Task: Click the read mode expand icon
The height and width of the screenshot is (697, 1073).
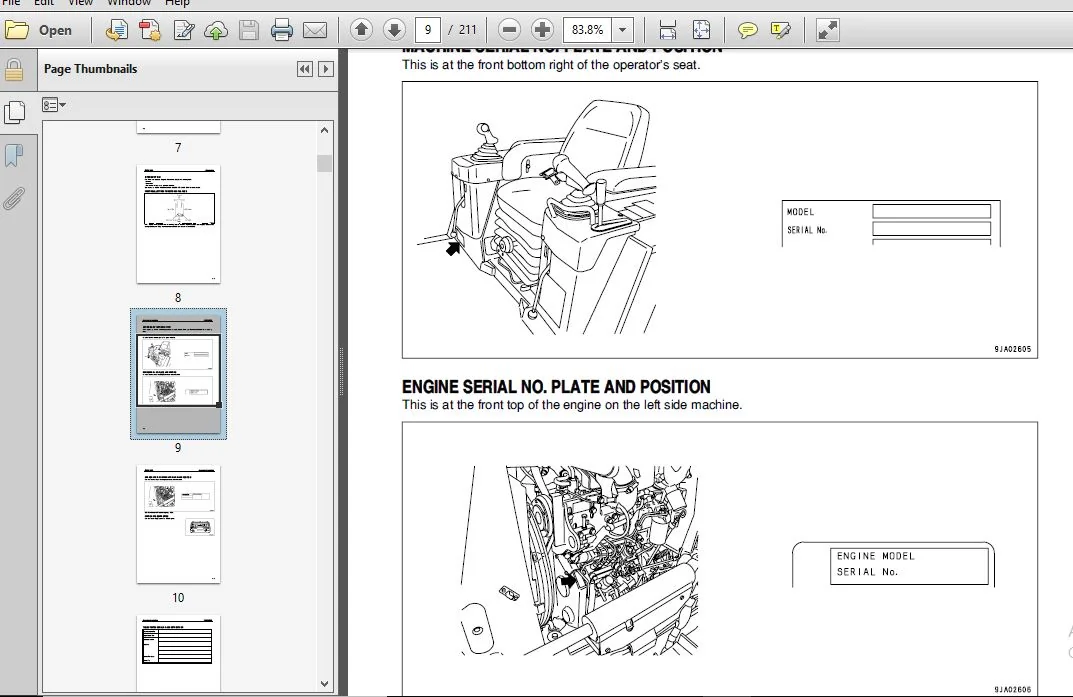Action: coord(827,30)
